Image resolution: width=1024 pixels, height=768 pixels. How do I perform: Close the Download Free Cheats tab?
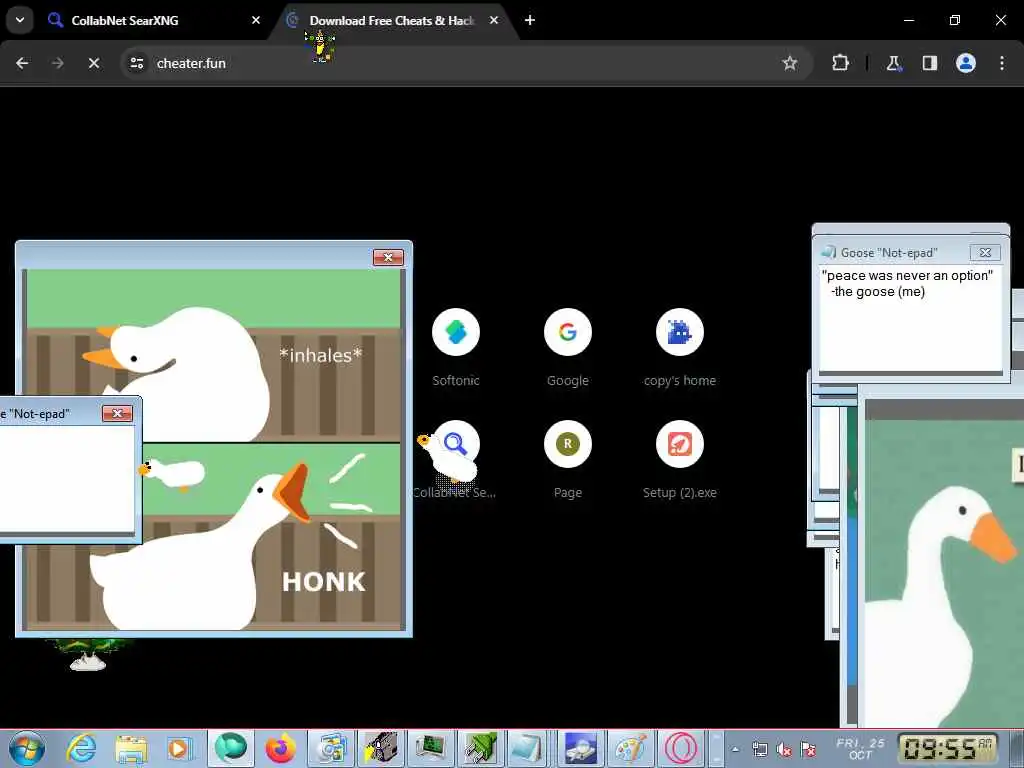click(494, 20)
